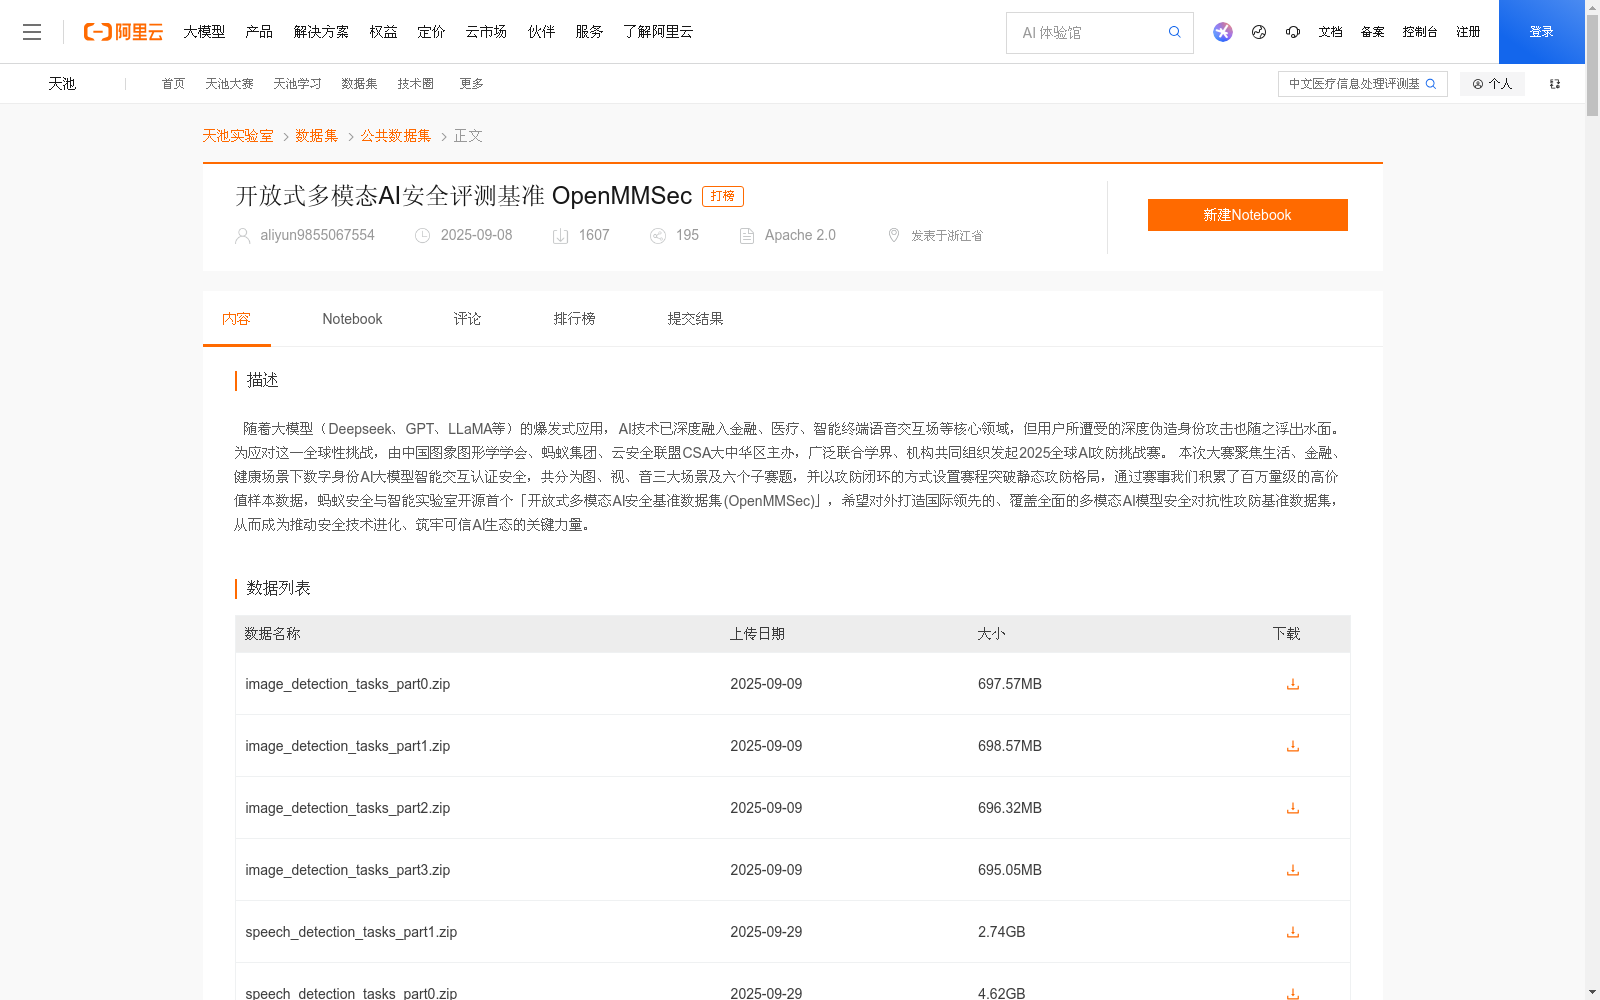Switch to the 排行榜 leaderboard tab

[x=574, y=318]
